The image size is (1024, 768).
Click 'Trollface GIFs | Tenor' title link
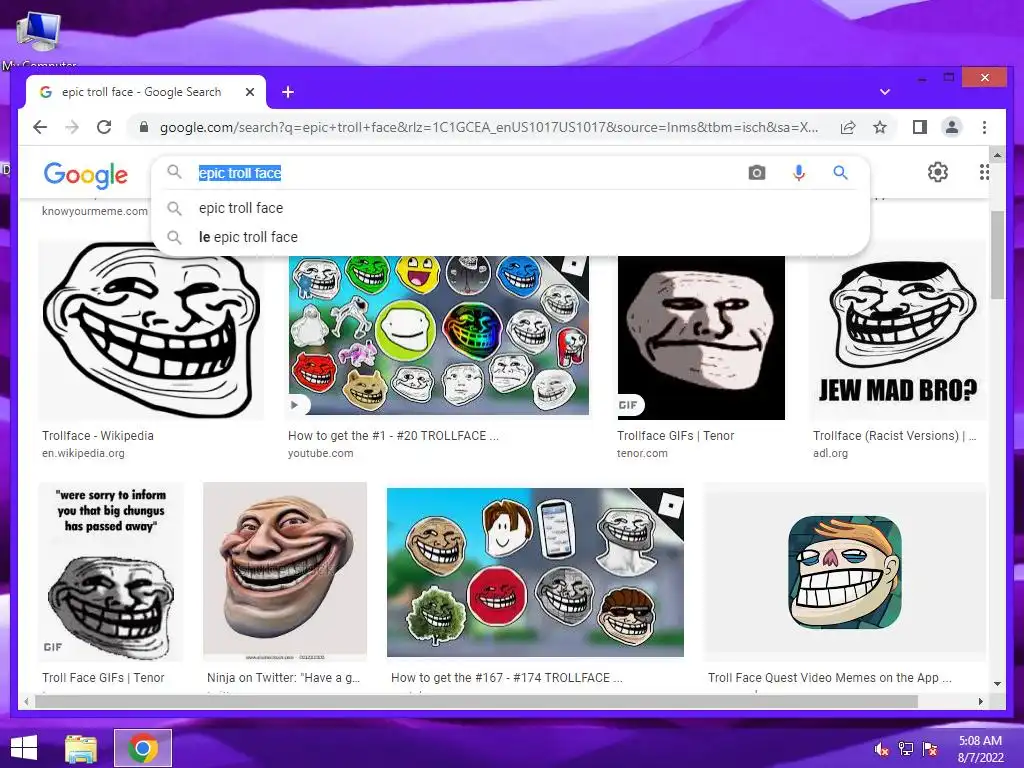pos(676,436)
